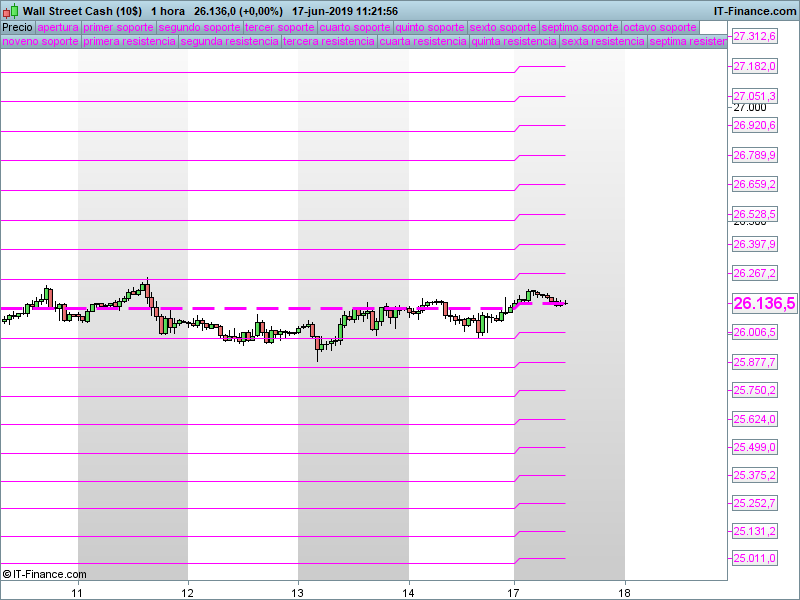Click the 'noveno soporte' label

pos(40,42)
